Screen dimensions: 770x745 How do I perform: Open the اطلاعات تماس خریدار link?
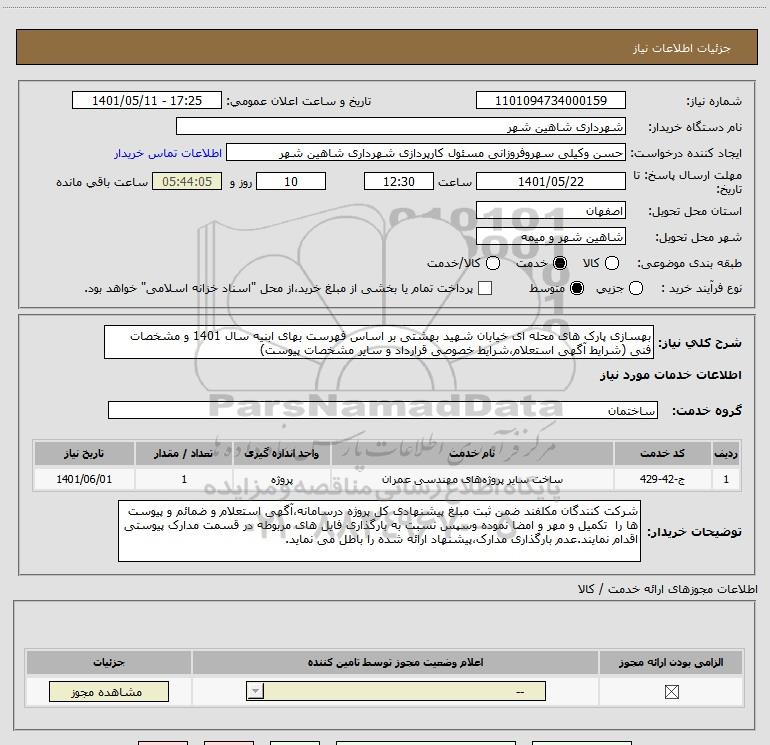[x=168, y=153]
